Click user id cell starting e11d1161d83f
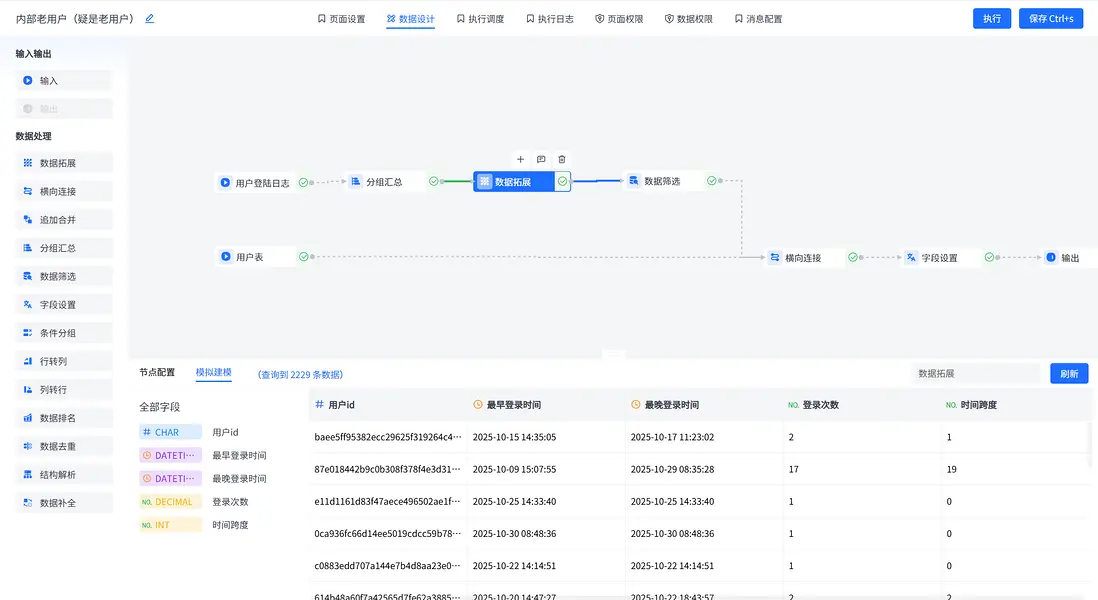The height and width of the screenshot is (600, 1098). point(387,501)
